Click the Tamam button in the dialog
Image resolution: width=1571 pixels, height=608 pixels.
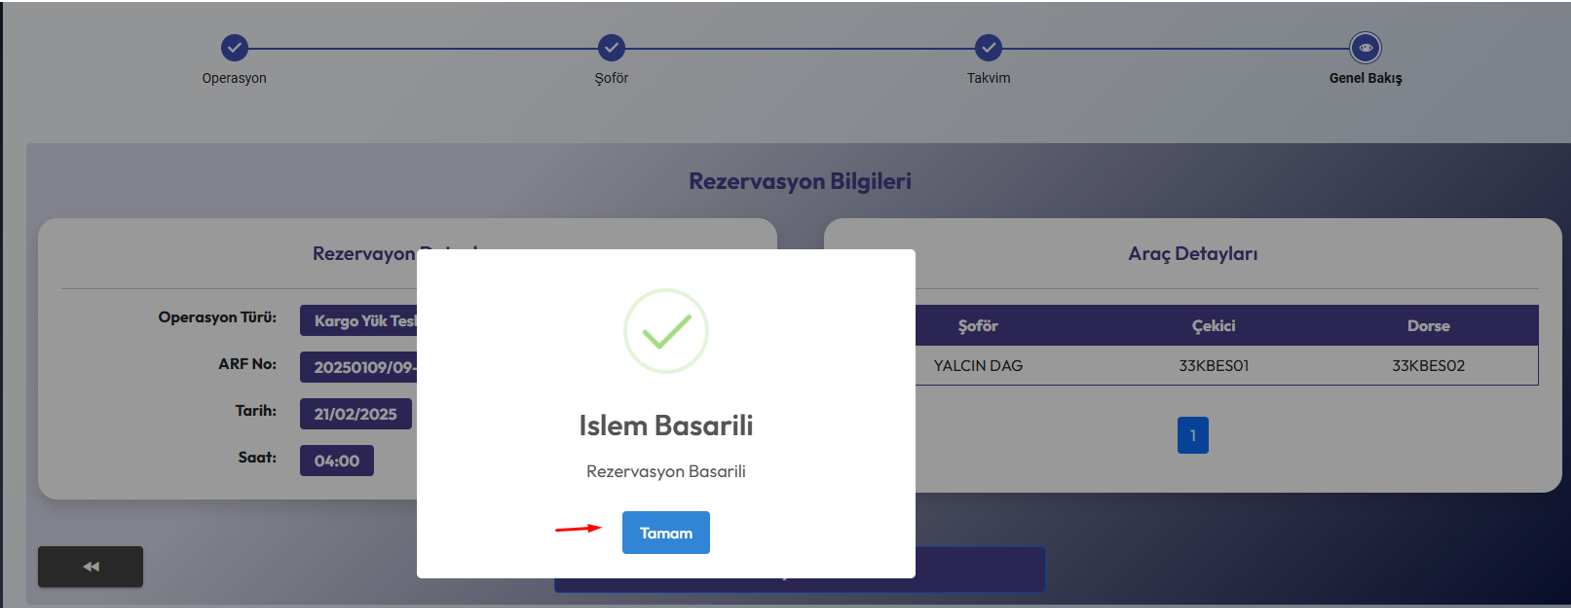click(x=665, y=533)
